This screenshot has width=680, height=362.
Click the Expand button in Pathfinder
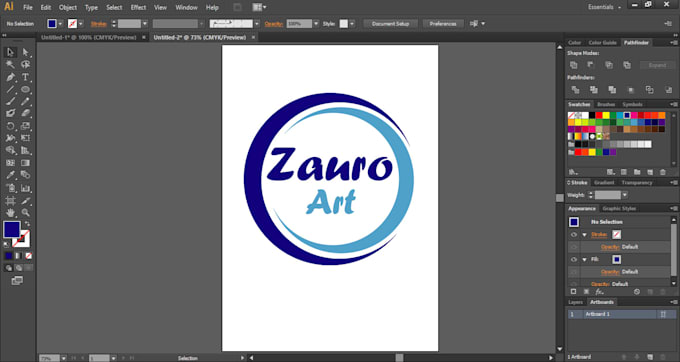657,65
